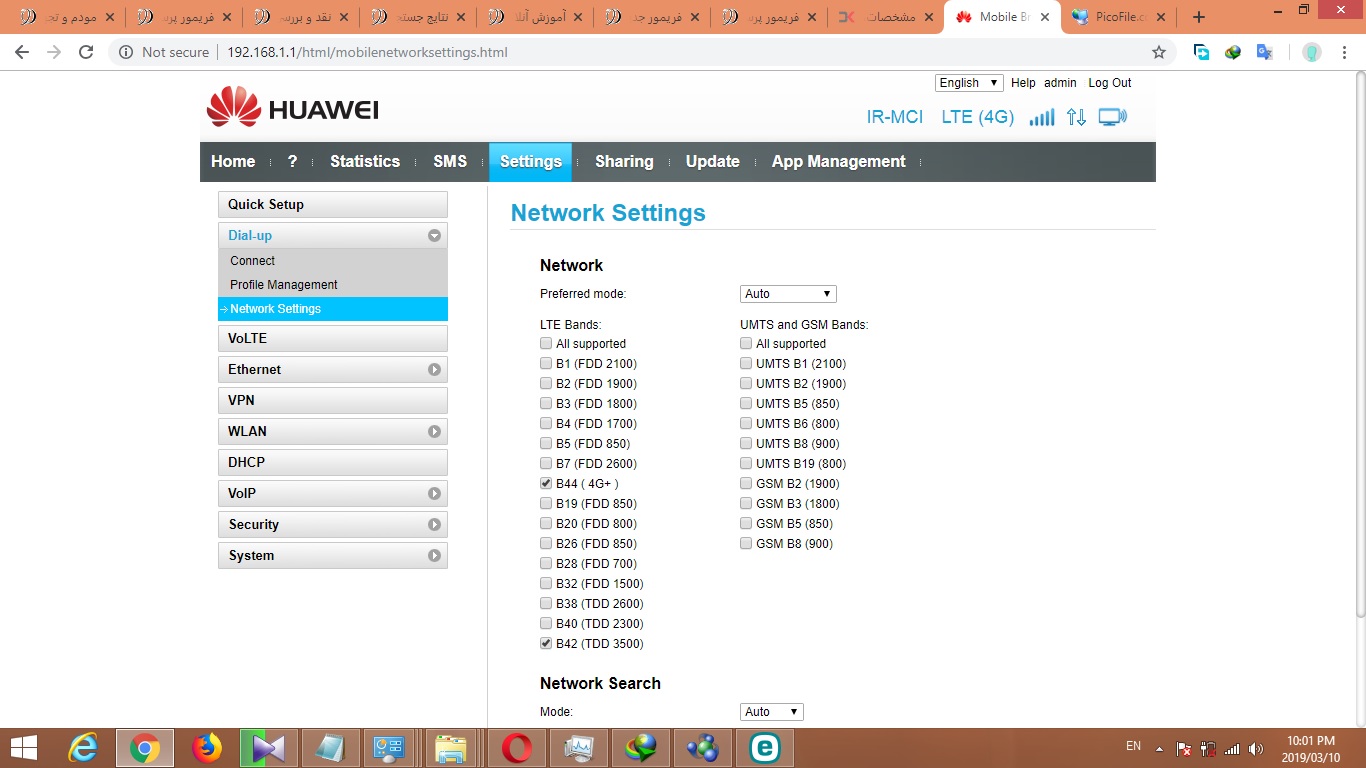
Task: Click the browser address bar URL
Action: click(367, 52)
